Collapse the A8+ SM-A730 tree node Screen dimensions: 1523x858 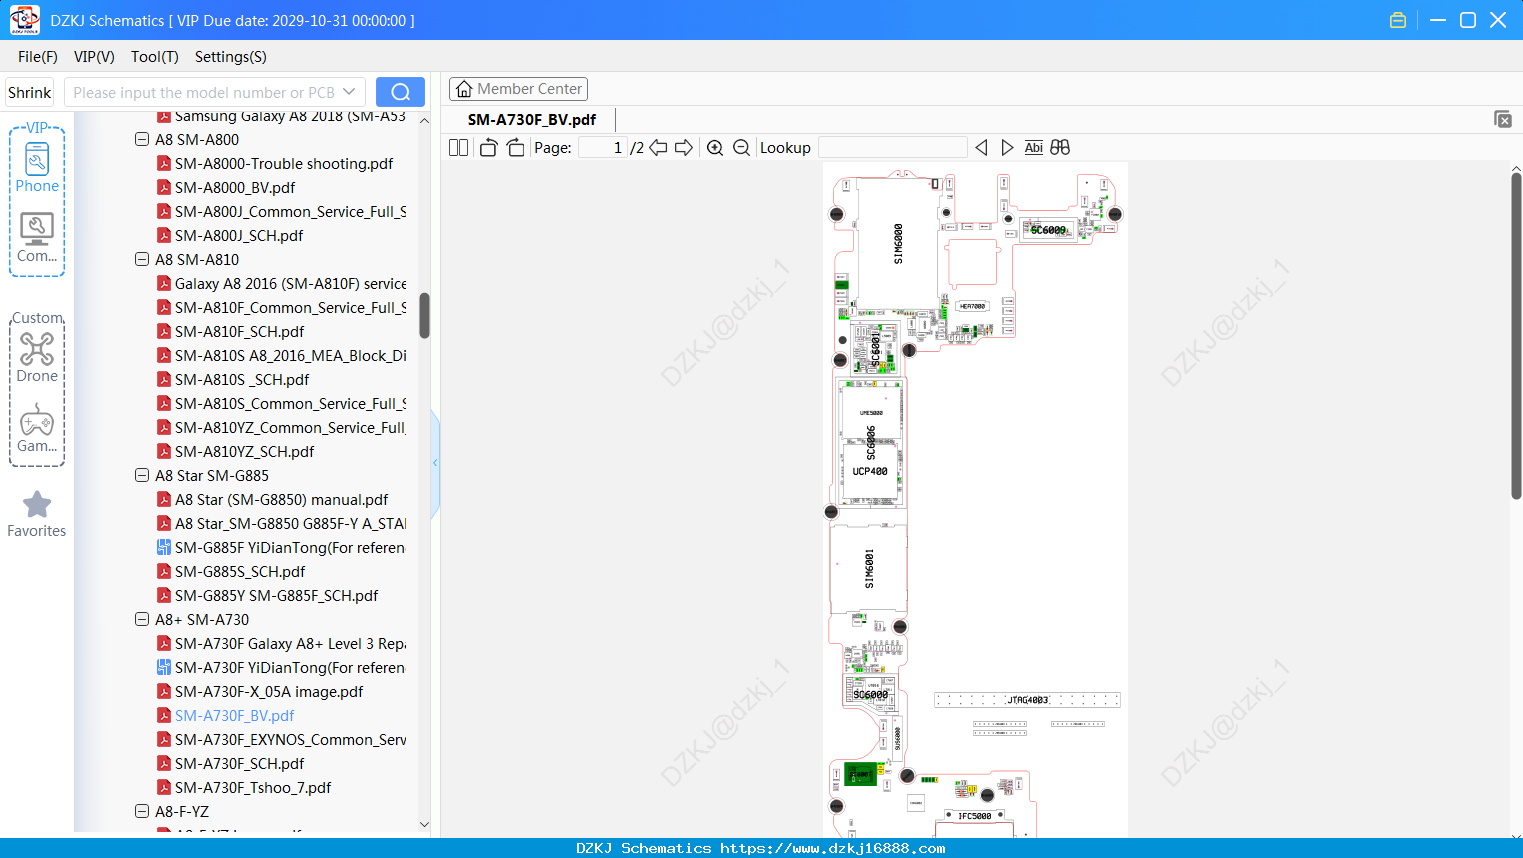tap(142, 619)
